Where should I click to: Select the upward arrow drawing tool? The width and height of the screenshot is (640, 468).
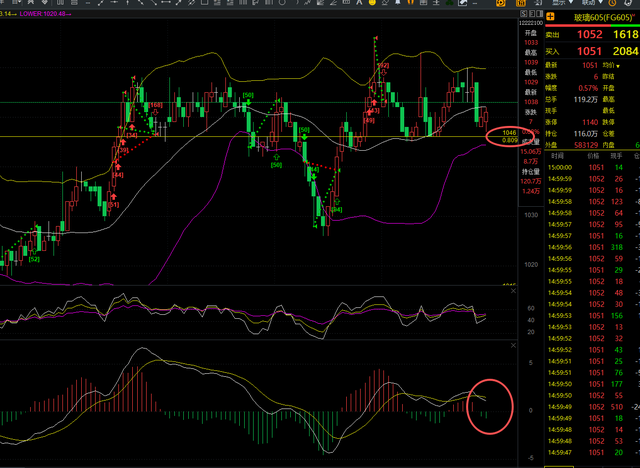click(127, 2)
